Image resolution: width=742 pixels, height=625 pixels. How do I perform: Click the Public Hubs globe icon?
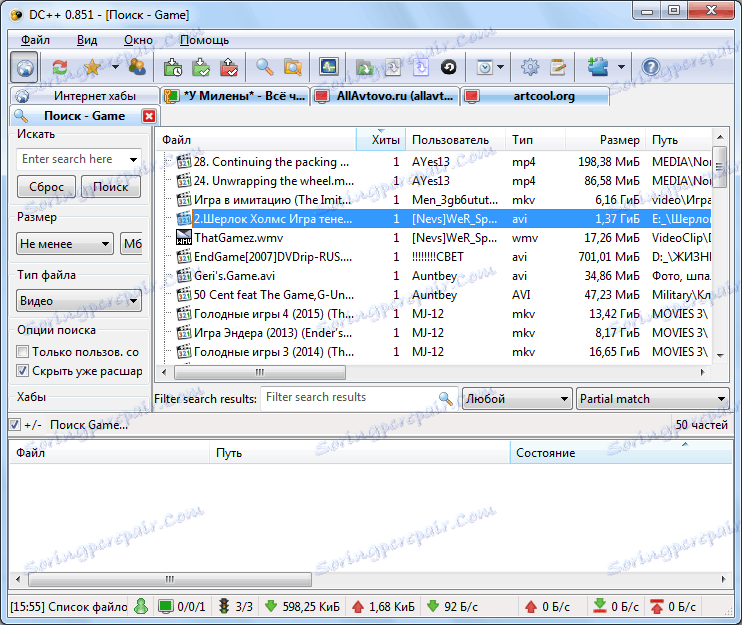(x=26, y=67)
